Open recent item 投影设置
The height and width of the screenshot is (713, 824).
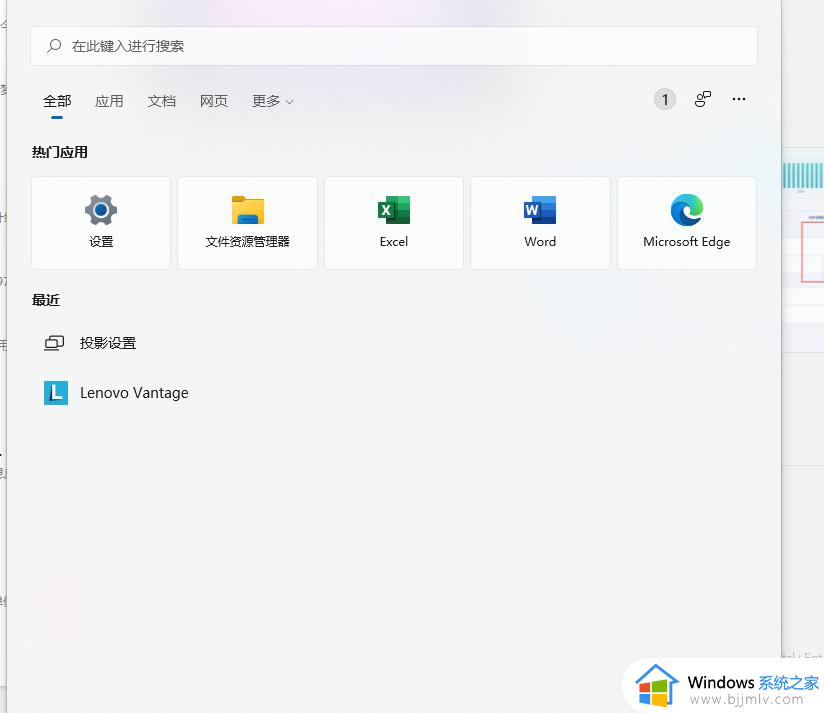pos(108,343)
